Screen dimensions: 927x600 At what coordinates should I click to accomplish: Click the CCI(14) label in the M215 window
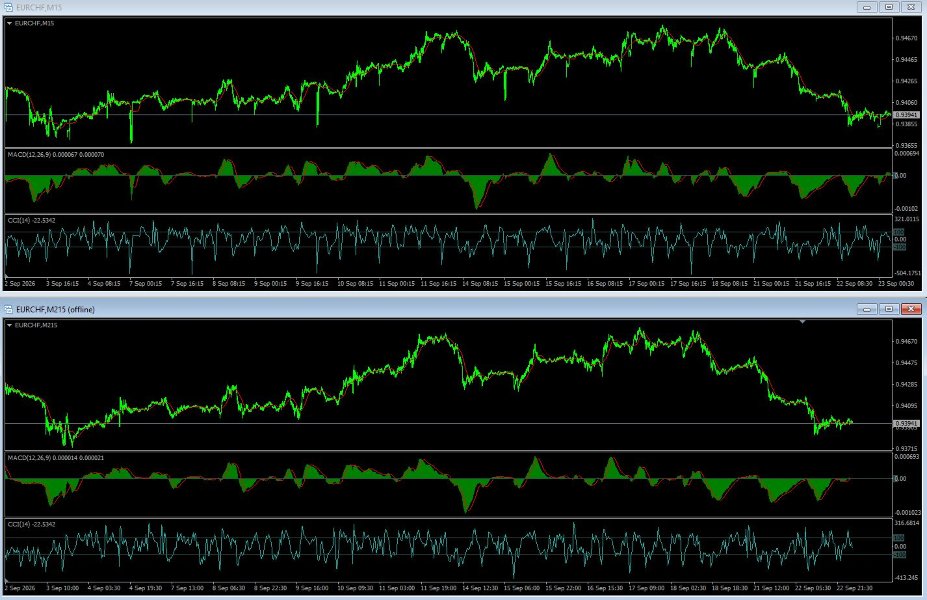point(31,524)
